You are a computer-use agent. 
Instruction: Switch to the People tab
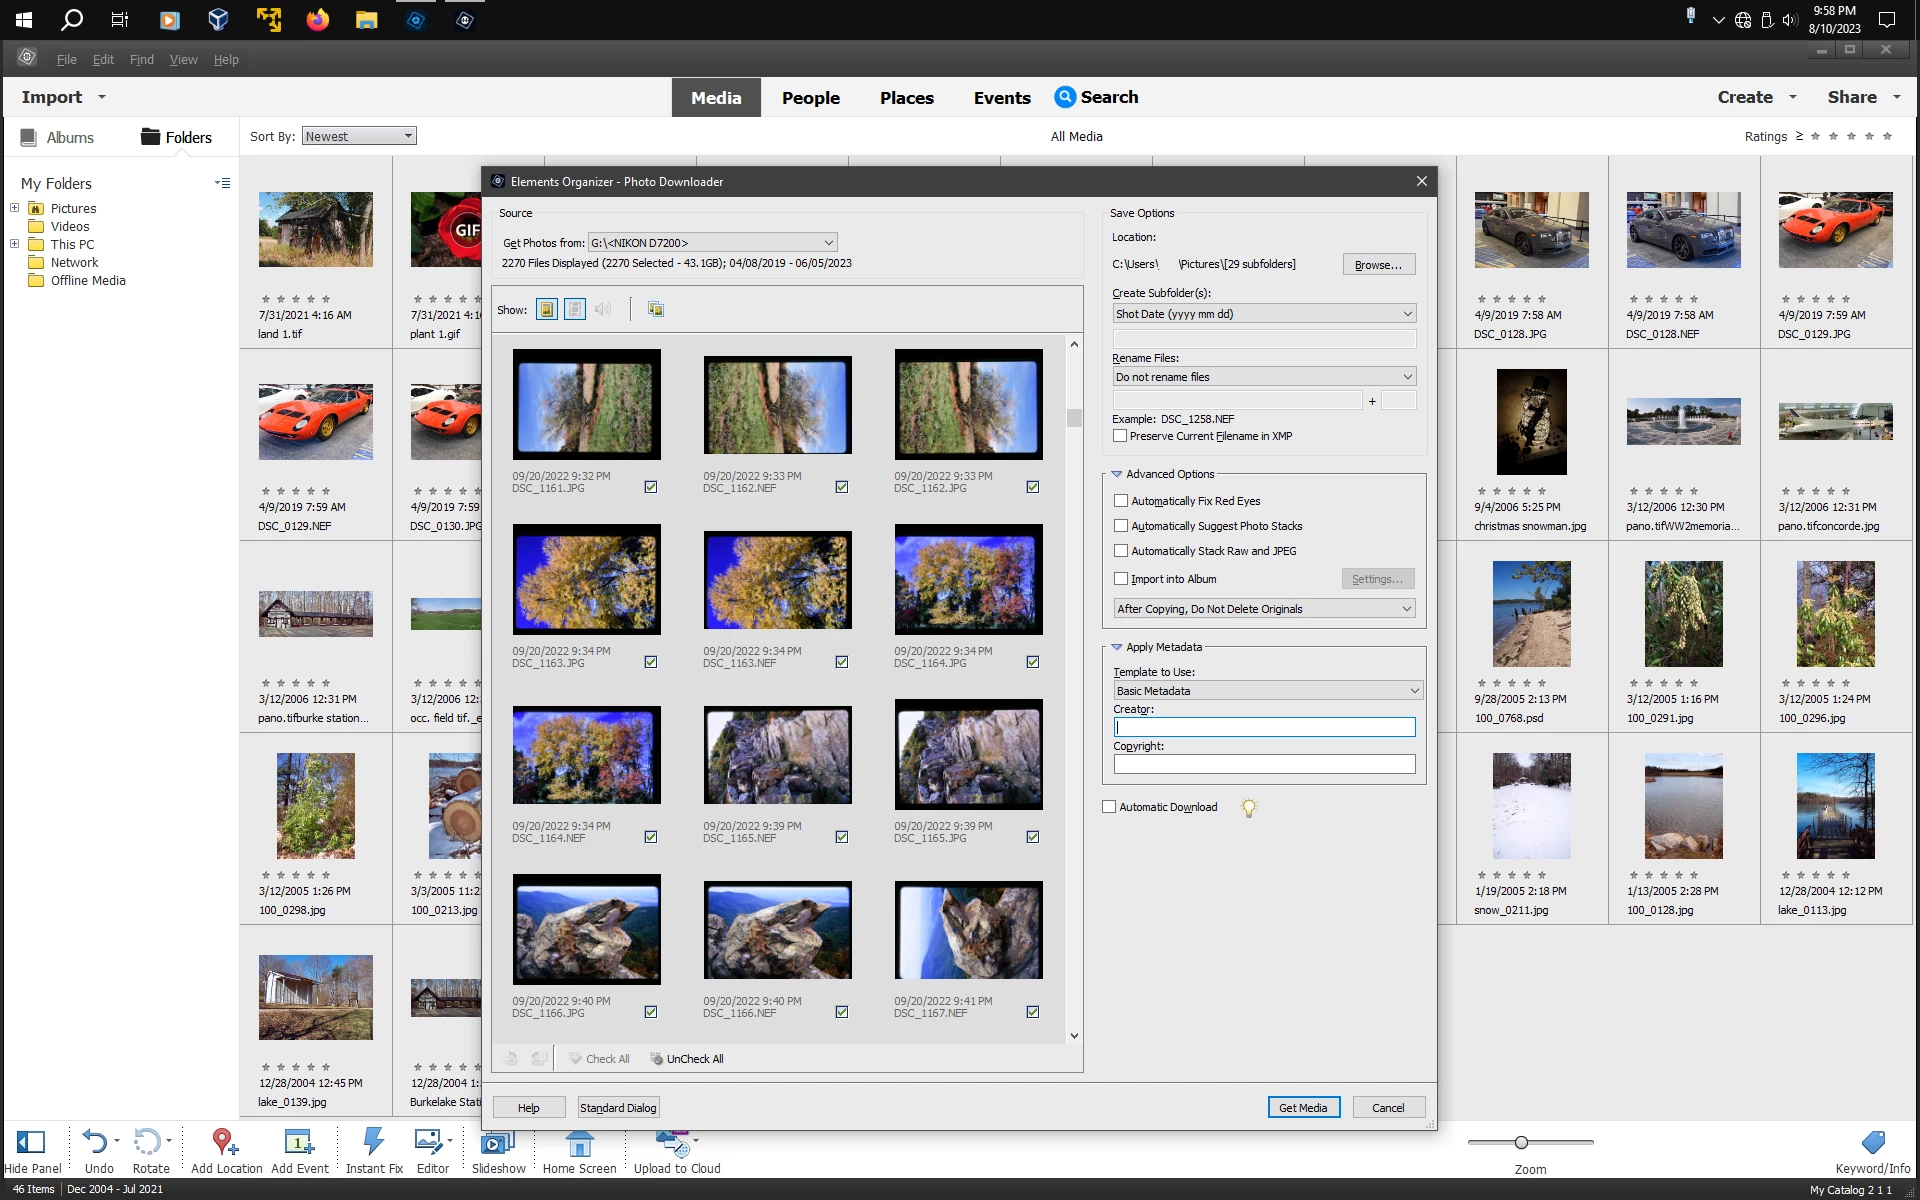[810, 98]
